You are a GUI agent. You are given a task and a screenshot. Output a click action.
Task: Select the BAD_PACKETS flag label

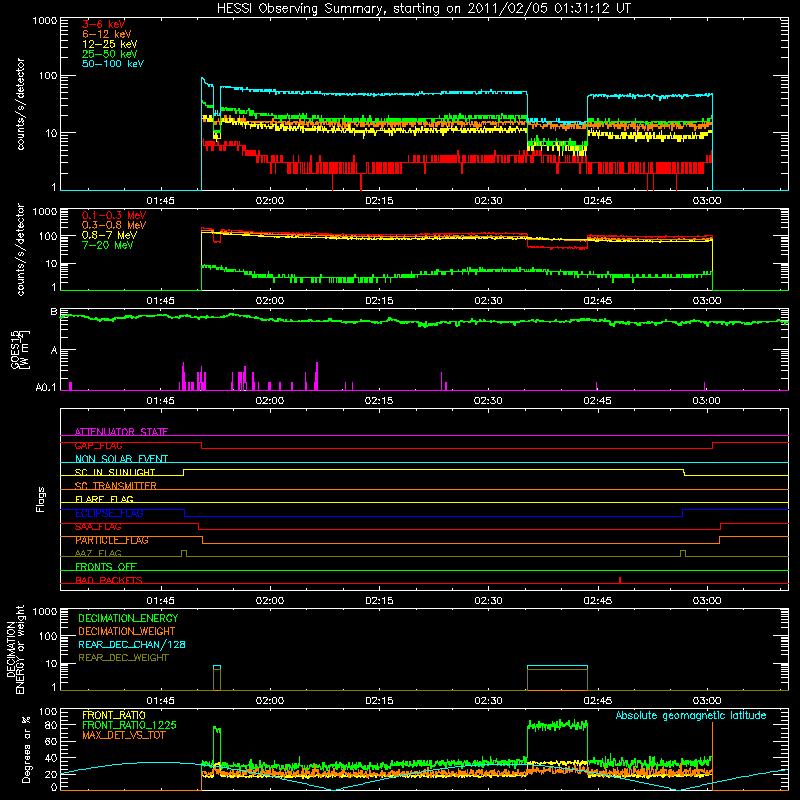click(x=109, y=580)
